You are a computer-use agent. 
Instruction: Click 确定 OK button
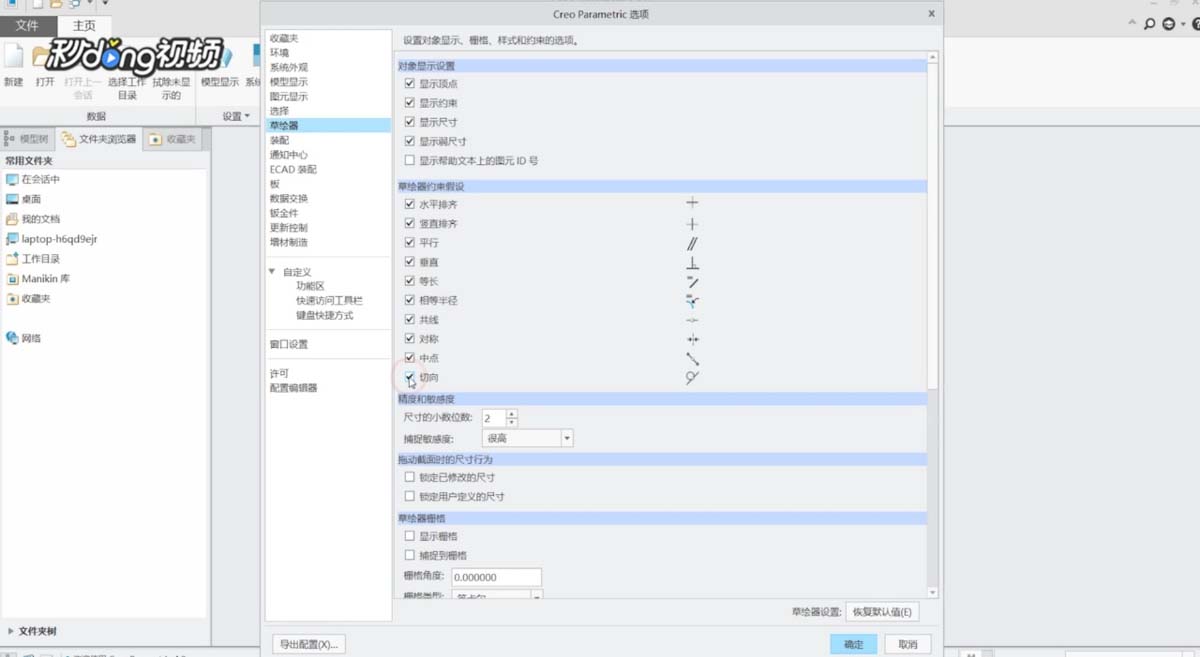853,645
